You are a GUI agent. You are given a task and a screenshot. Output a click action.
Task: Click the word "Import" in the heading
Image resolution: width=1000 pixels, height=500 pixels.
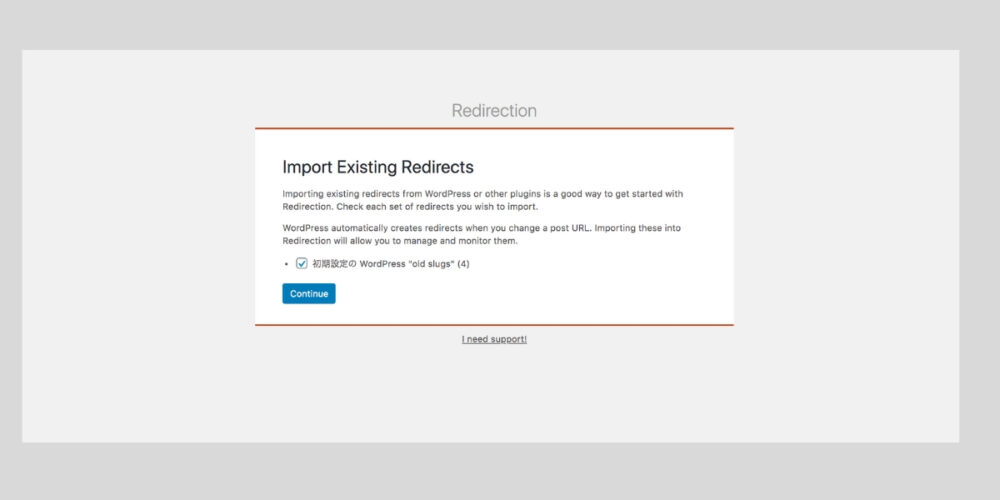[x=307, y=167]
